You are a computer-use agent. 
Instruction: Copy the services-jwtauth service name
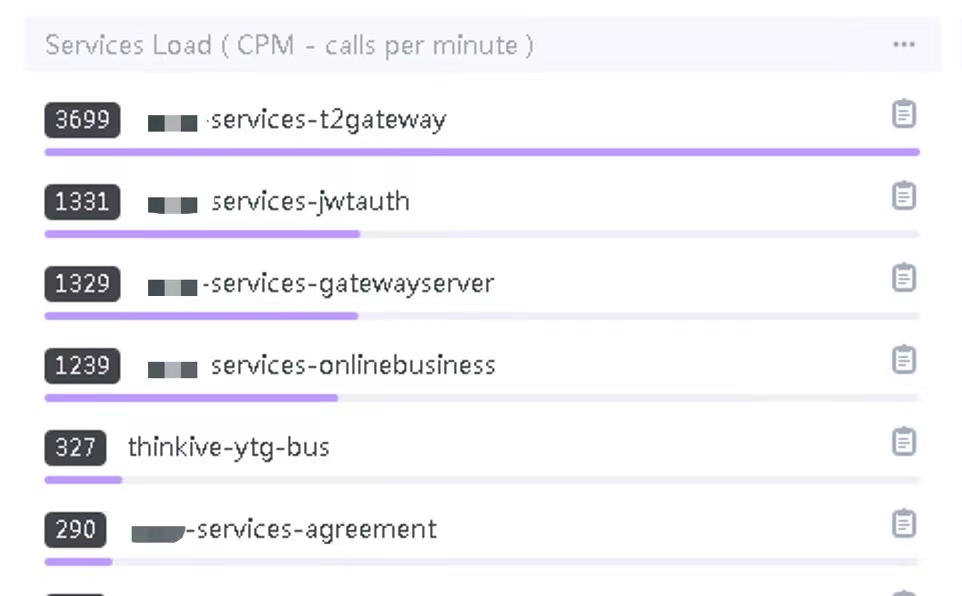click(904, 196)
